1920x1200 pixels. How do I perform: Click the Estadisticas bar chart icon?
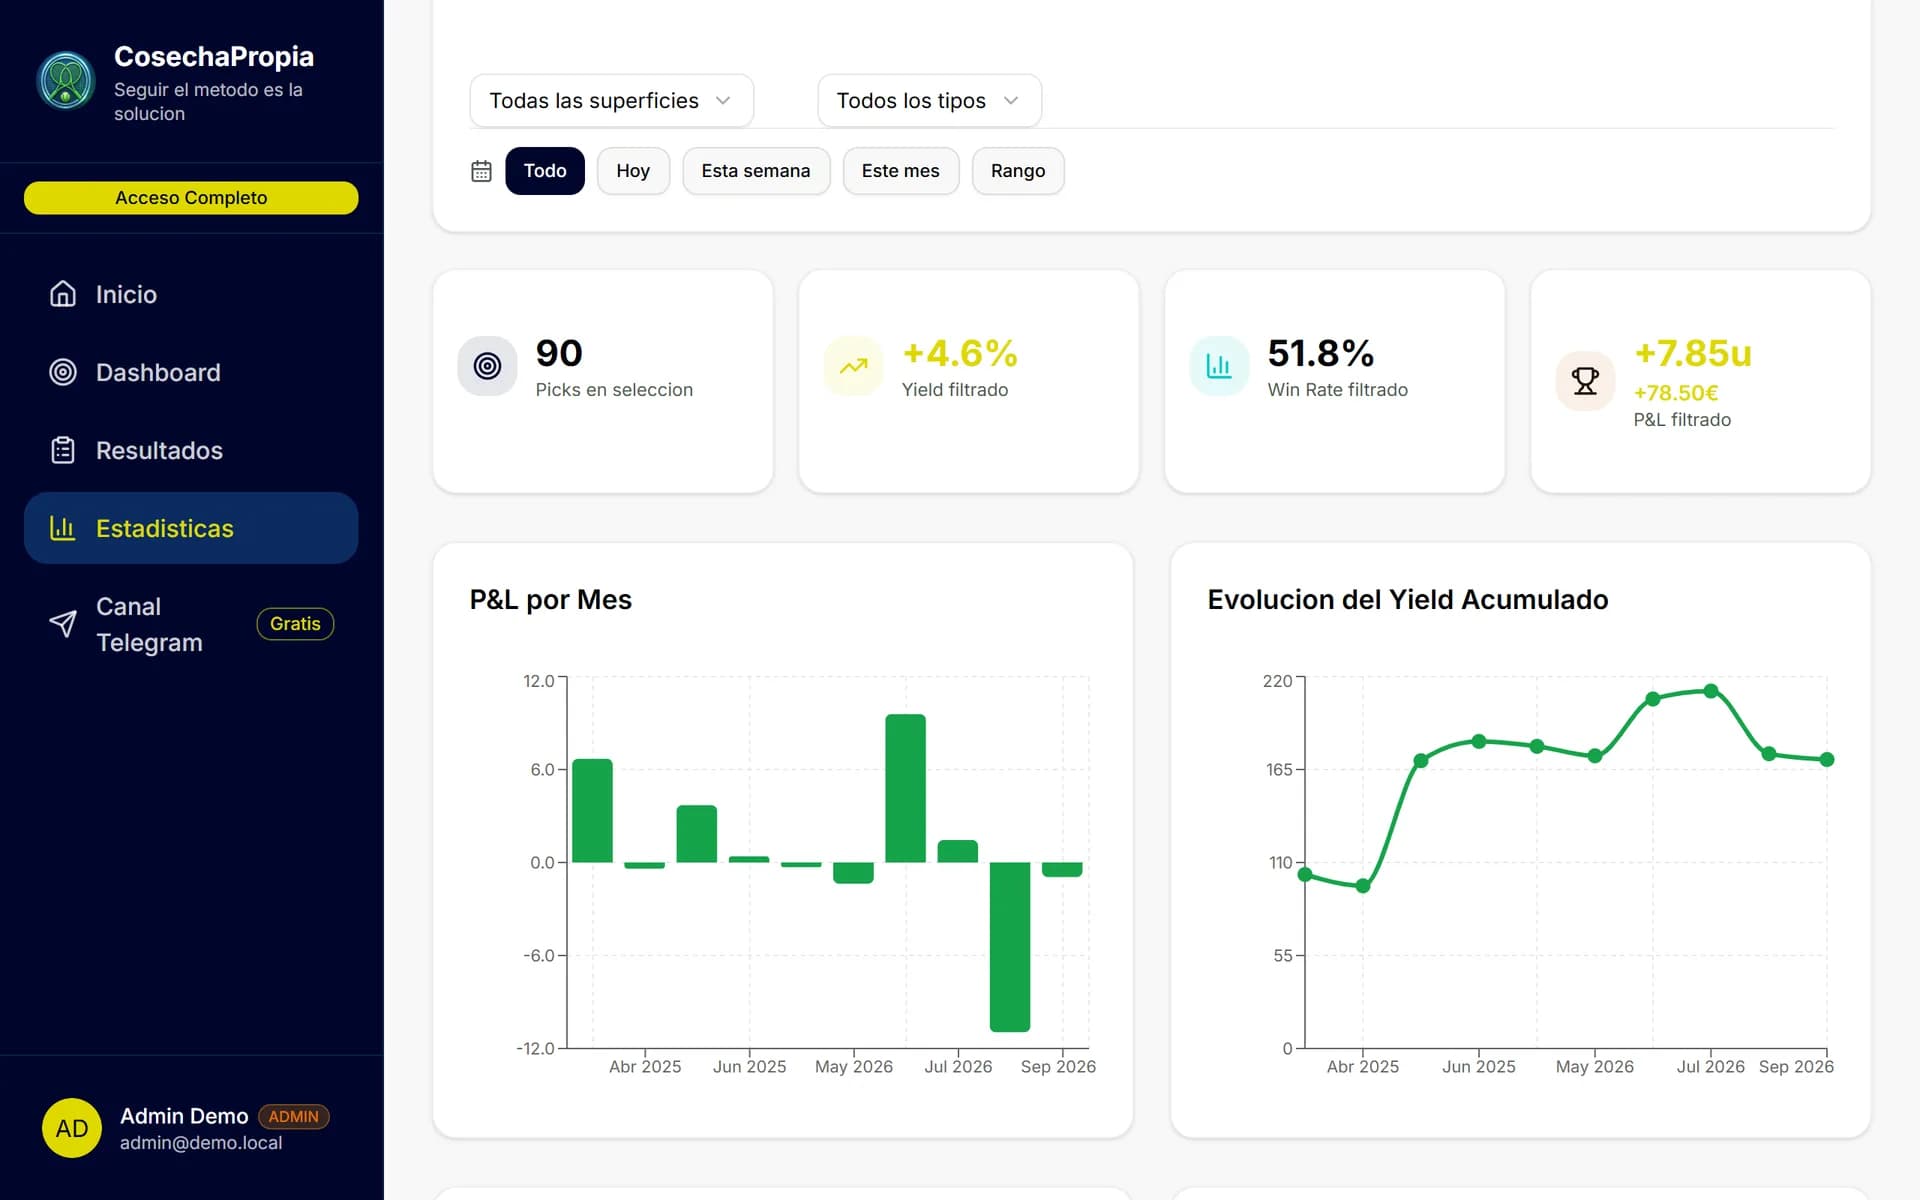tap(63, 528)
